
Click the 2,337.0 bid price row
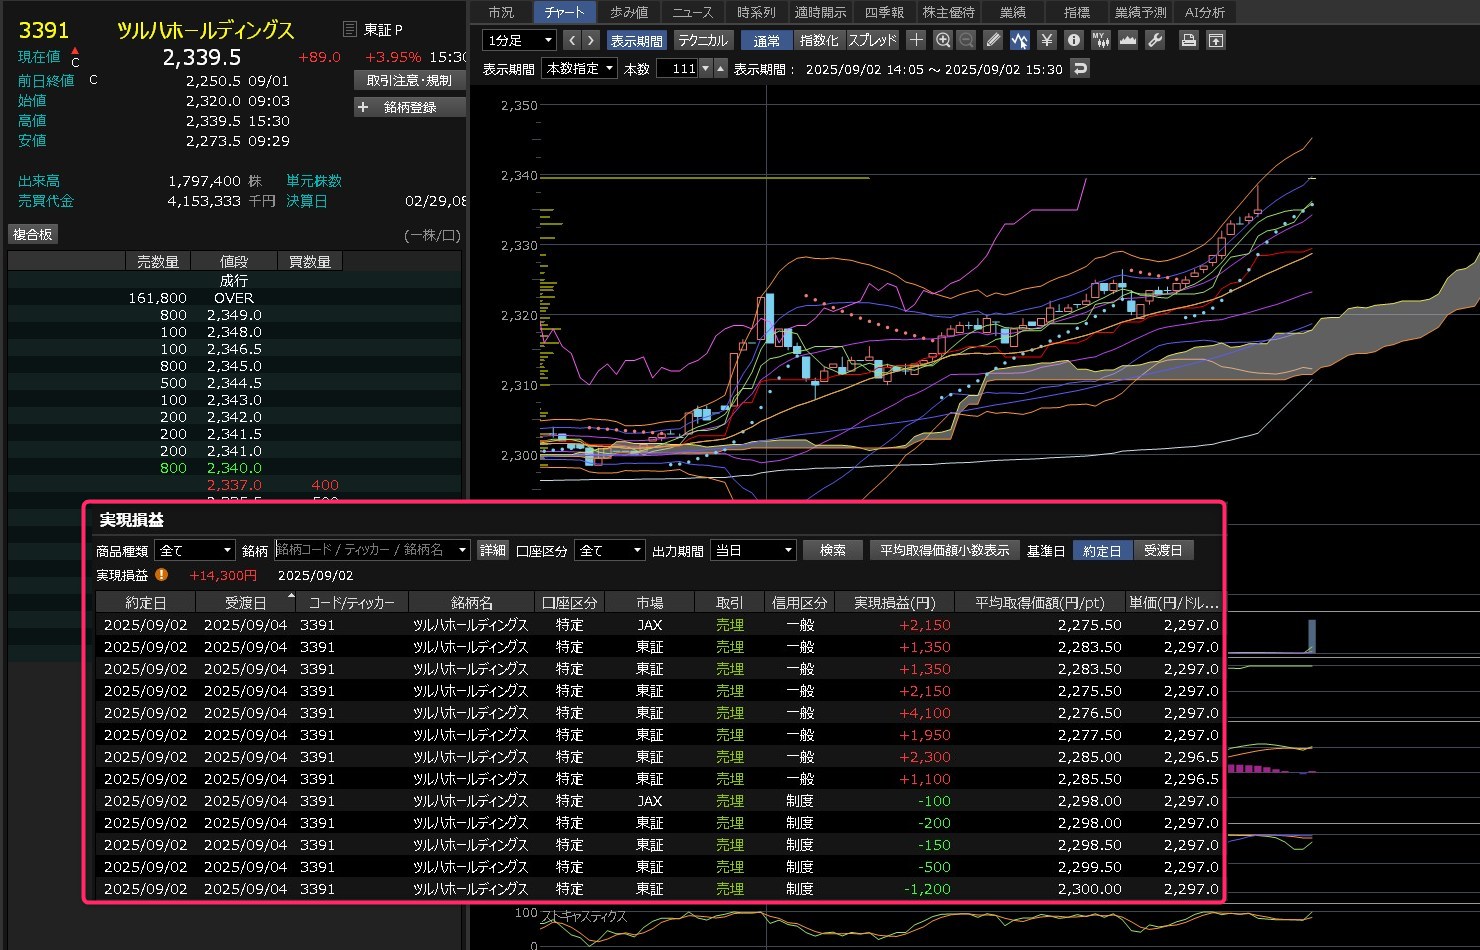tap(234, 485)
